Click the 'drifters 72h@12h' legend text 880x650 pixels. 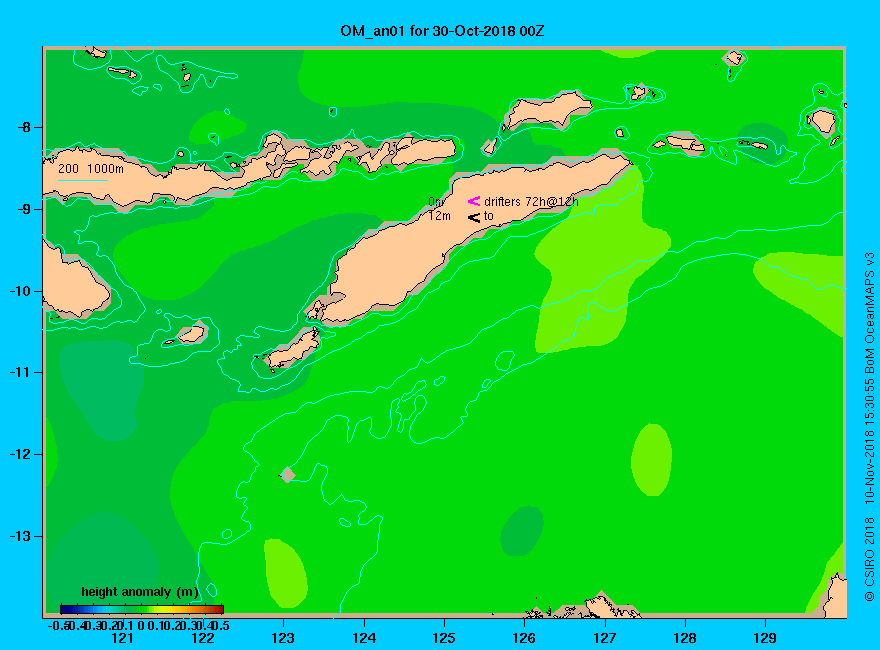click(531, 202)
